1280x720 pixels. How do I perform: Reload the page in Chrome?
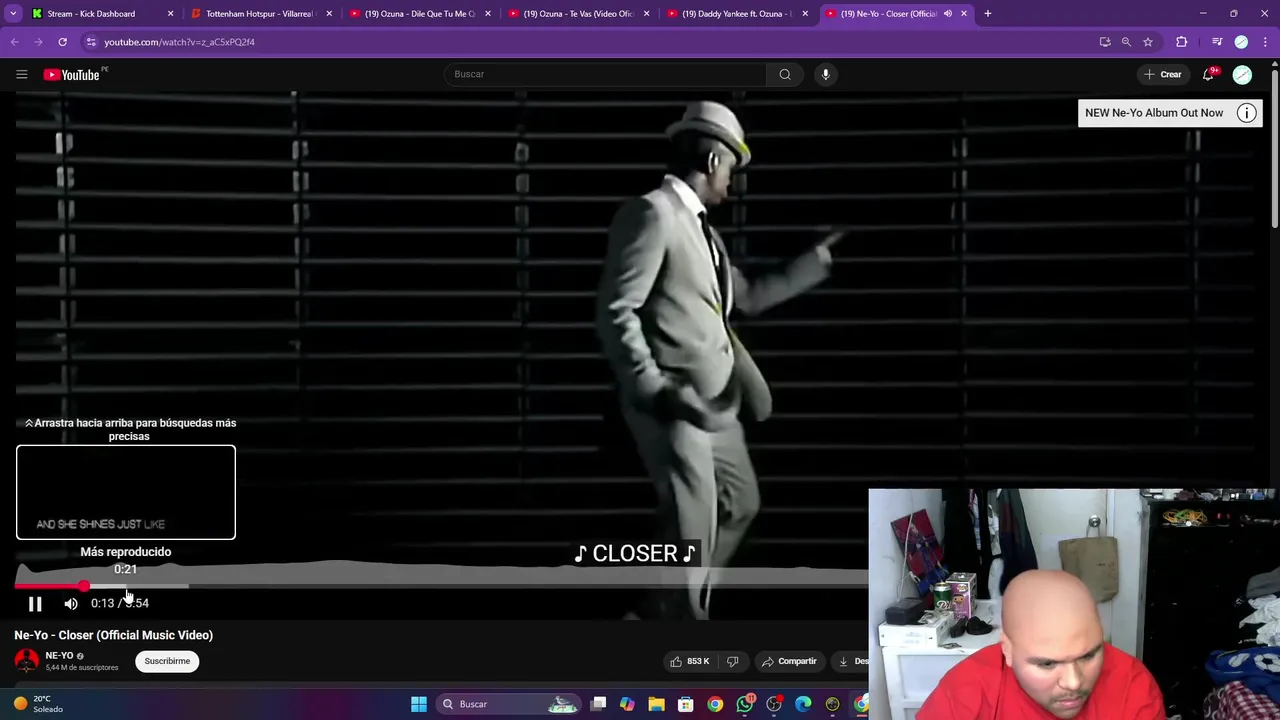(62, 42)
